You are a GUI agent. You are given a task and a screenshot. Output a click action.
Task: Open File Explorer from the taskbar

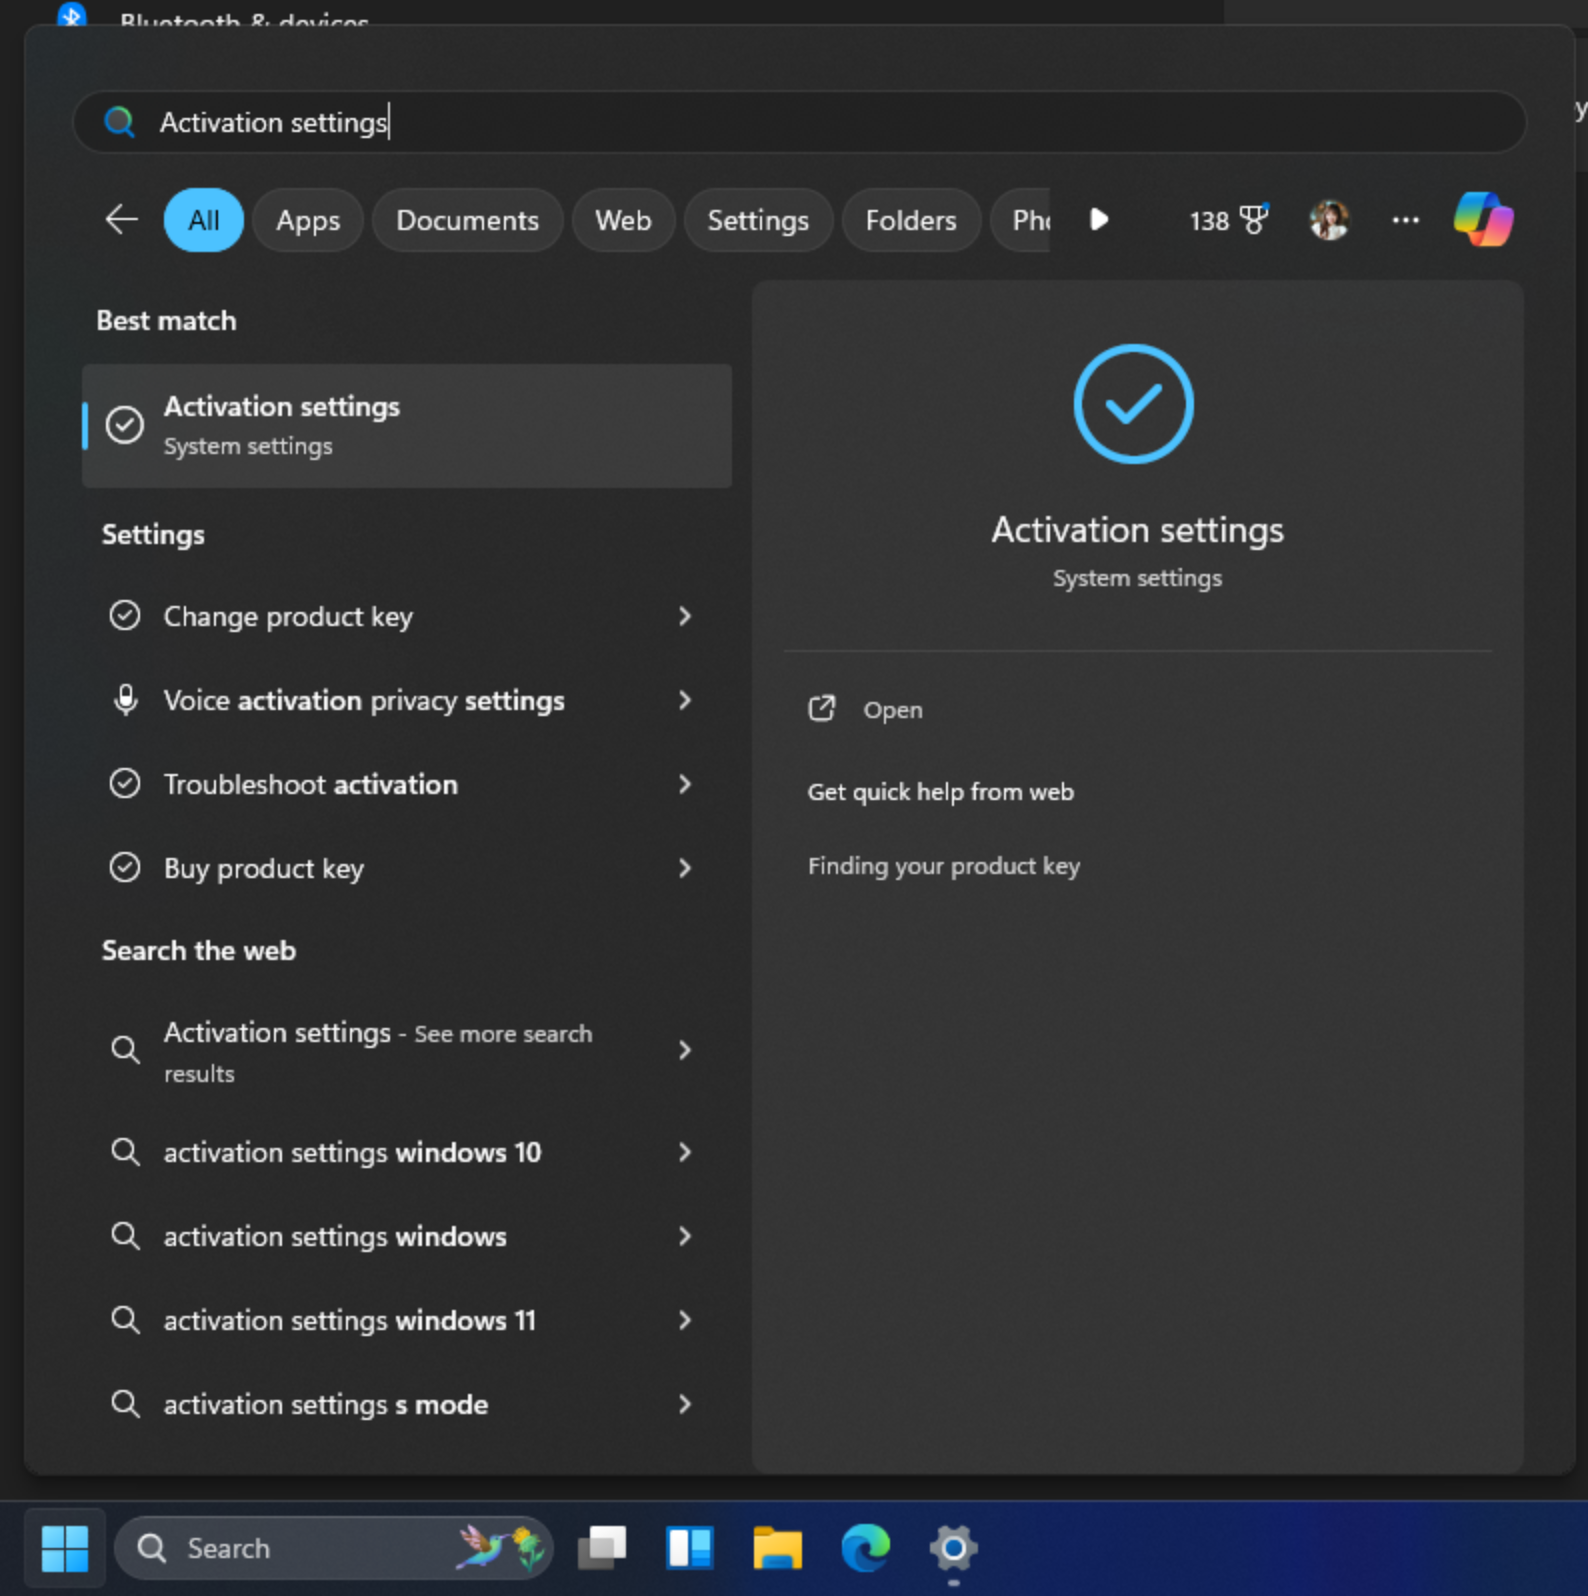777,1548
